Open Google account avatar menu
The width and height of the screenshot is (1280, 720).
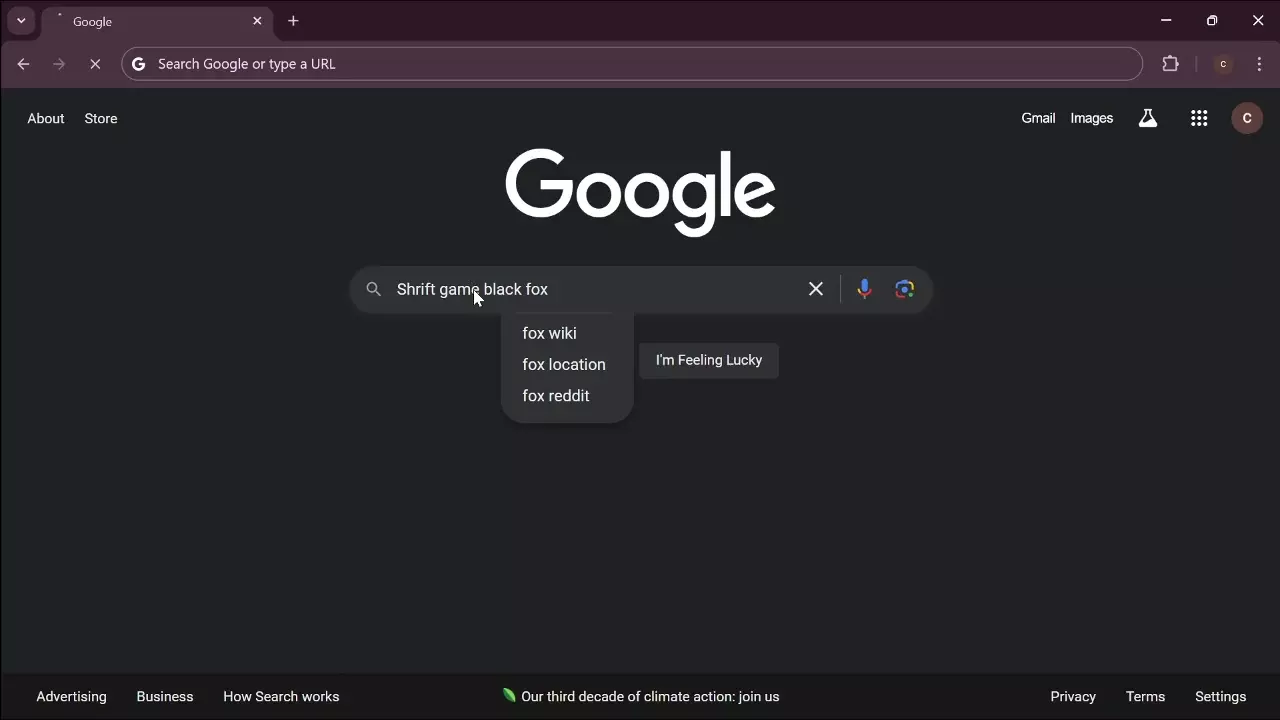[x=1246, y=118]
